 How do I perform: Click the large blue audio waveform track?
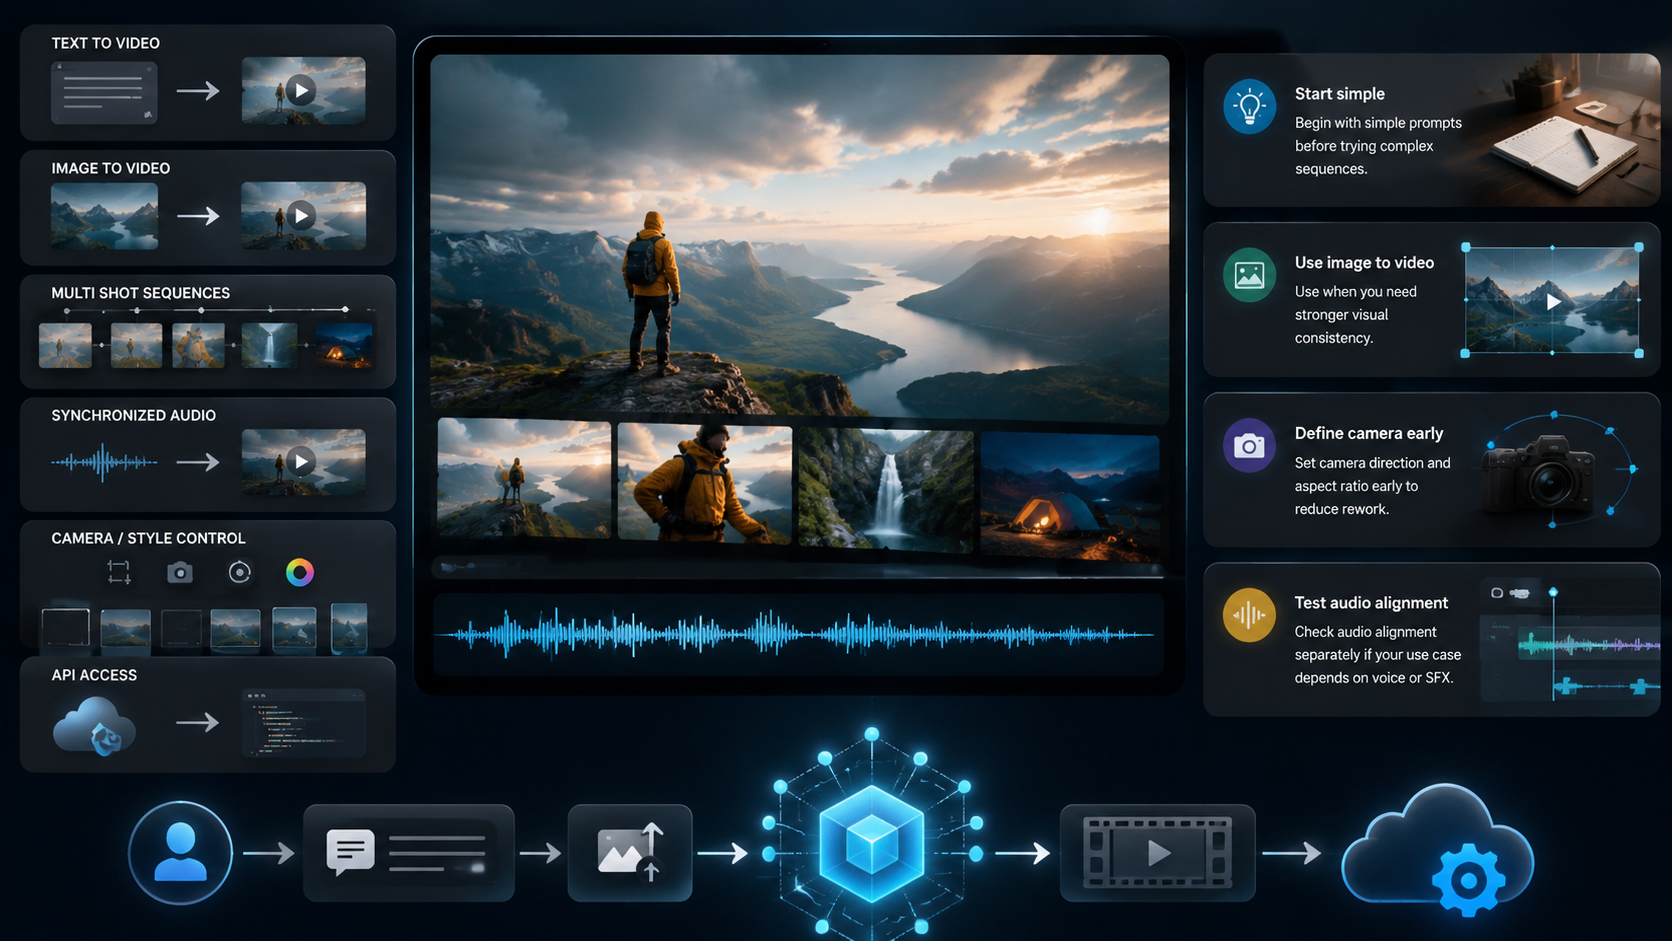coord(799,634)
